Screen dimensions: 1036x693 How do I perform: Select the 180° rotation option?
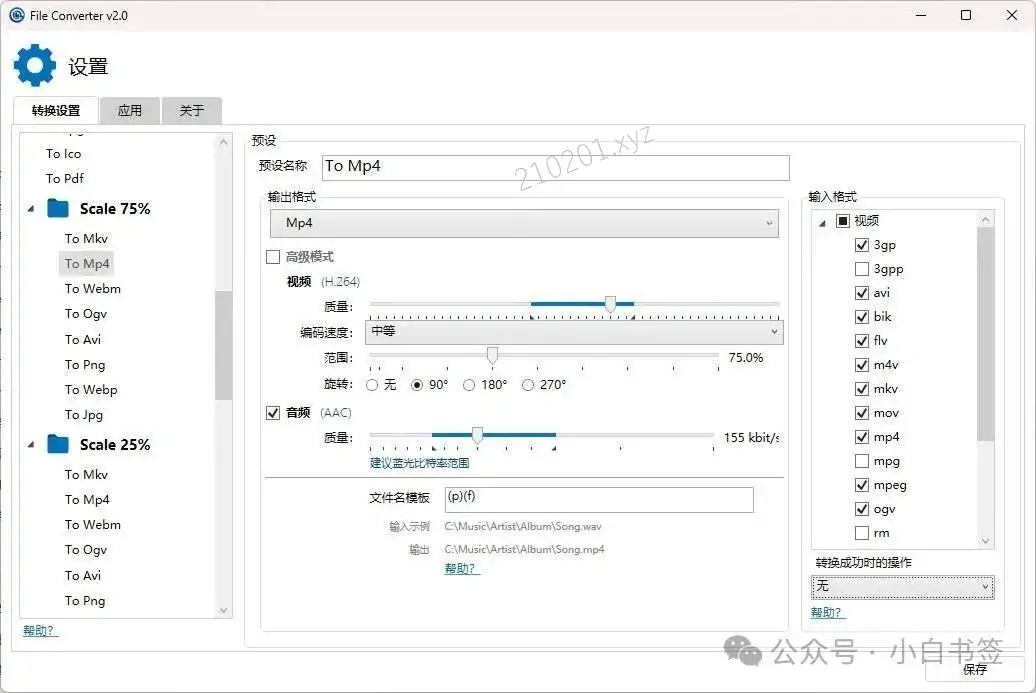point(469,385)
